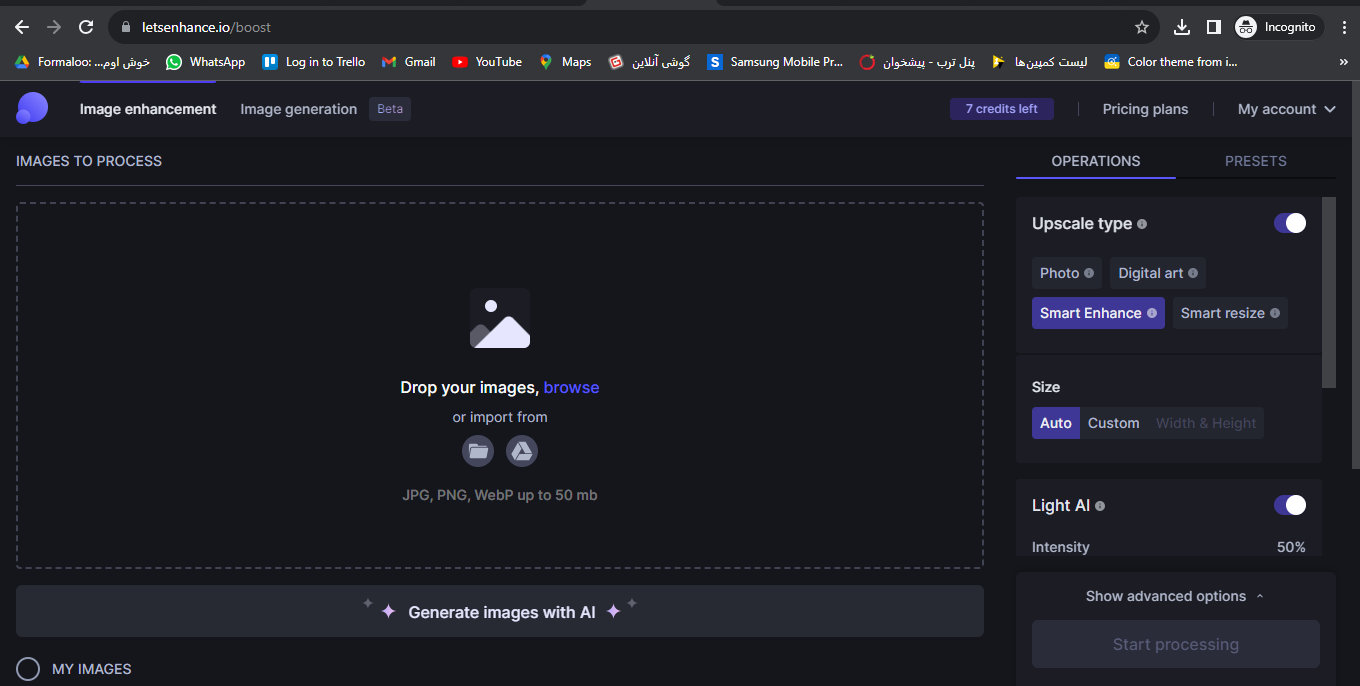
Task: Open the browser downloads icon
Action: coord(1181,27)
